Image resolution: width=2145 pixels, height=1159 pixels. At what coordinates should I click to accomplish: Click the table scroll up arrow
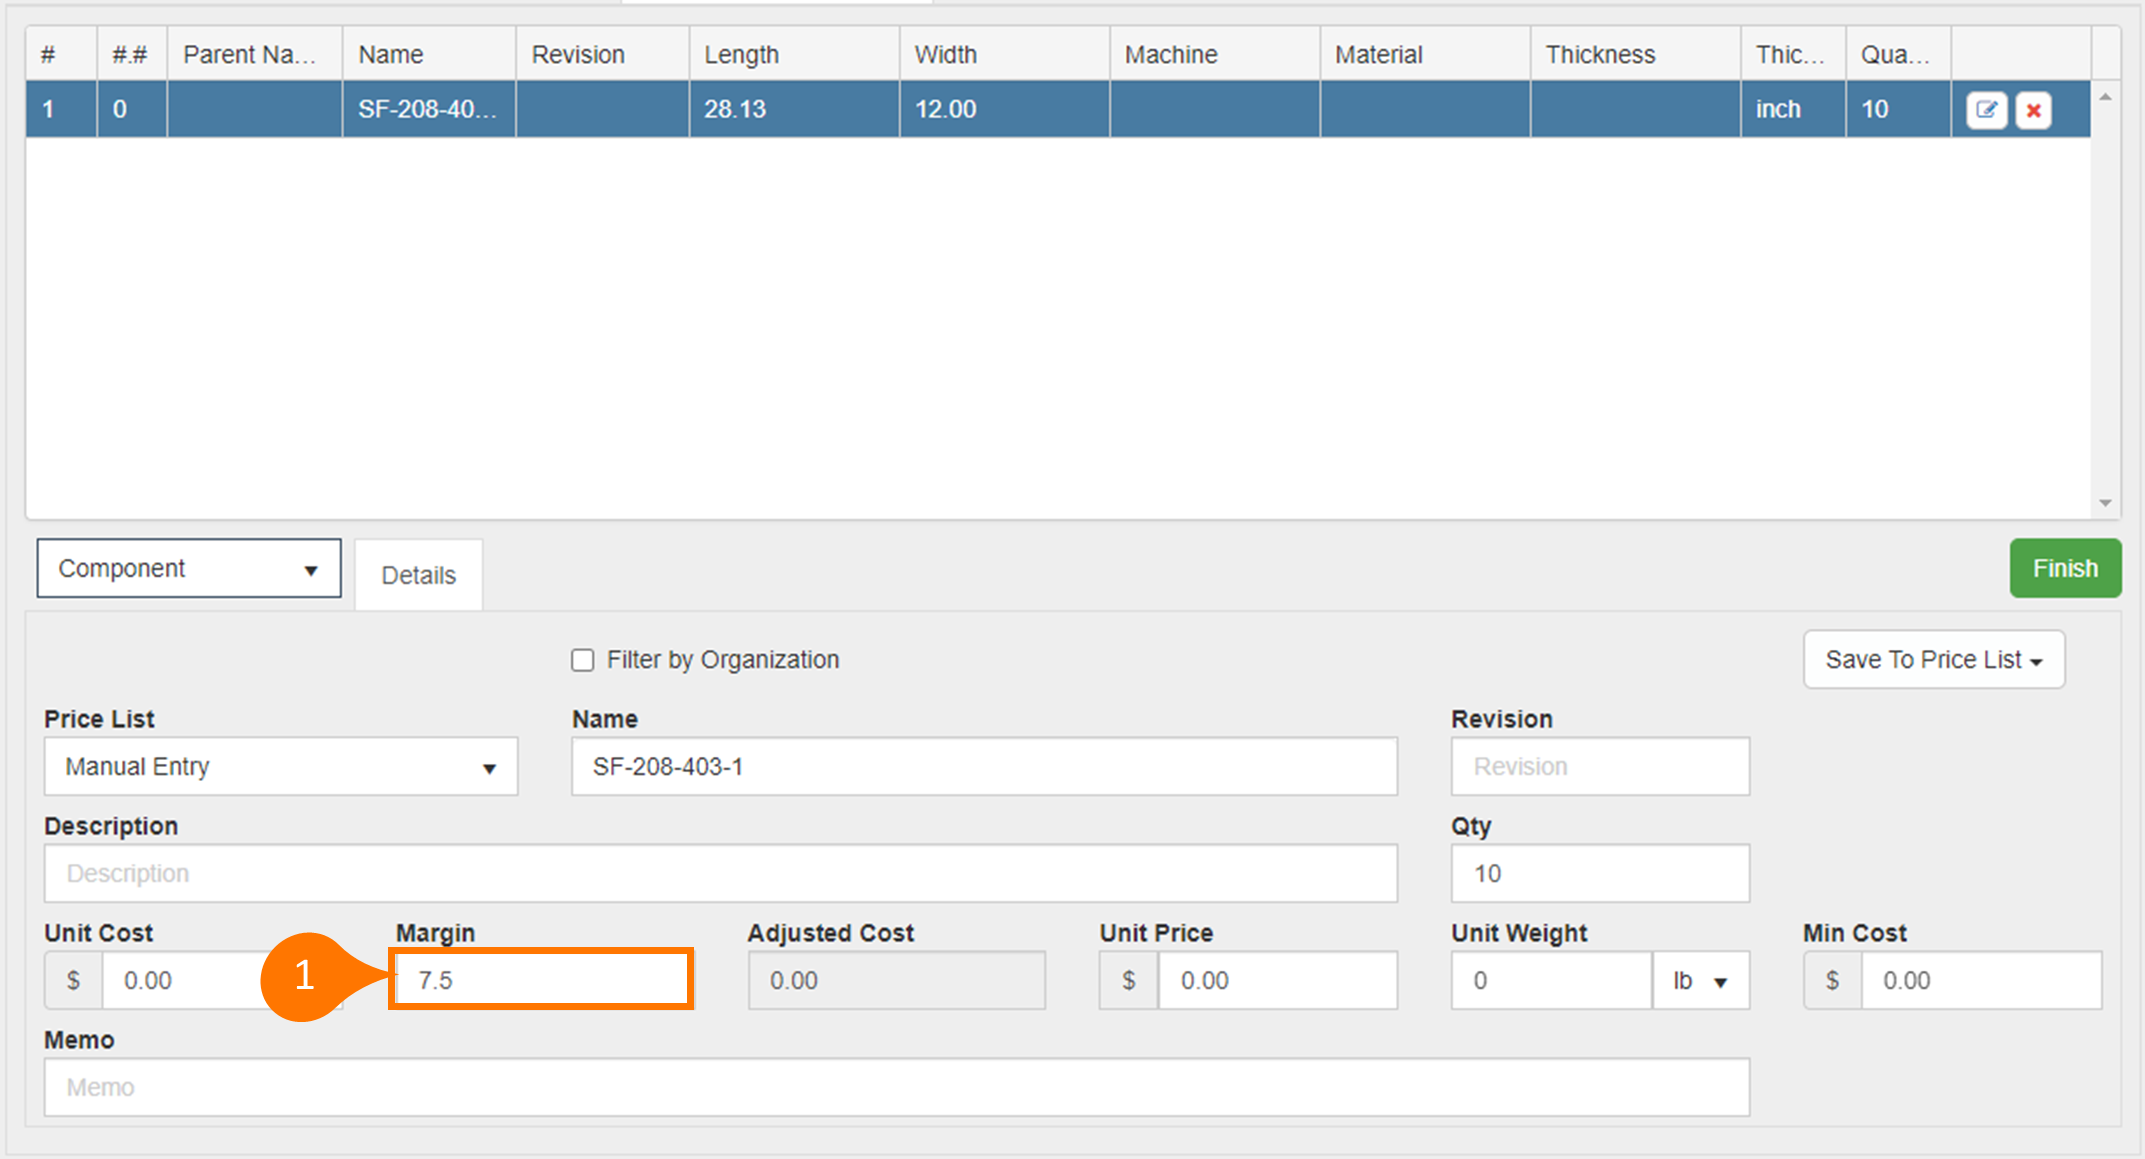click(2105, 97)
